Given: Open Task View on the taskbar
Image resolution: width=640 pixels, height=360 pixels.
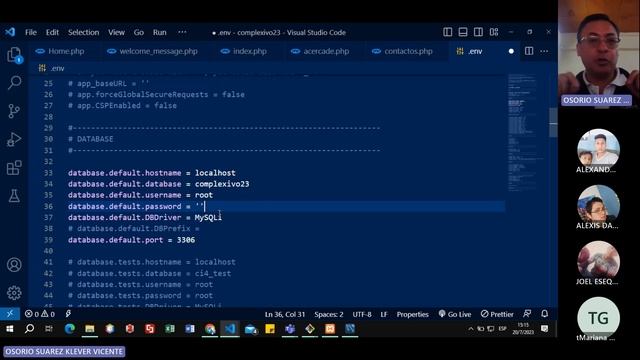Looking at the screenshot, I should coord(49,329).
